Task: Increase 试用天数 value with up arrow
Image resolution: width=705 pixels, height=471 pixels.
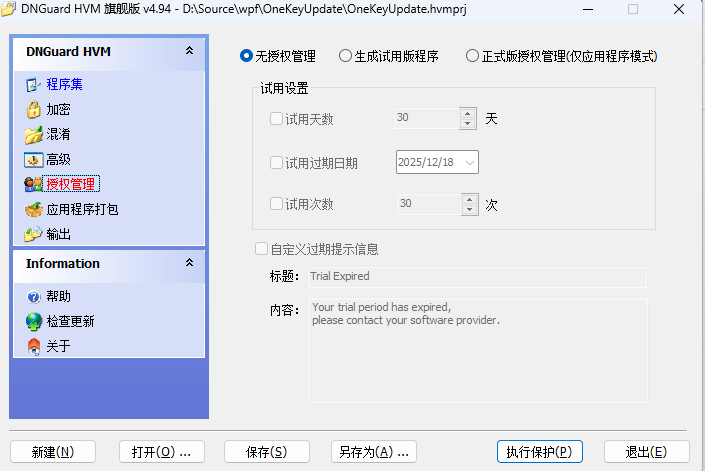Action: [x=468, y=113]
